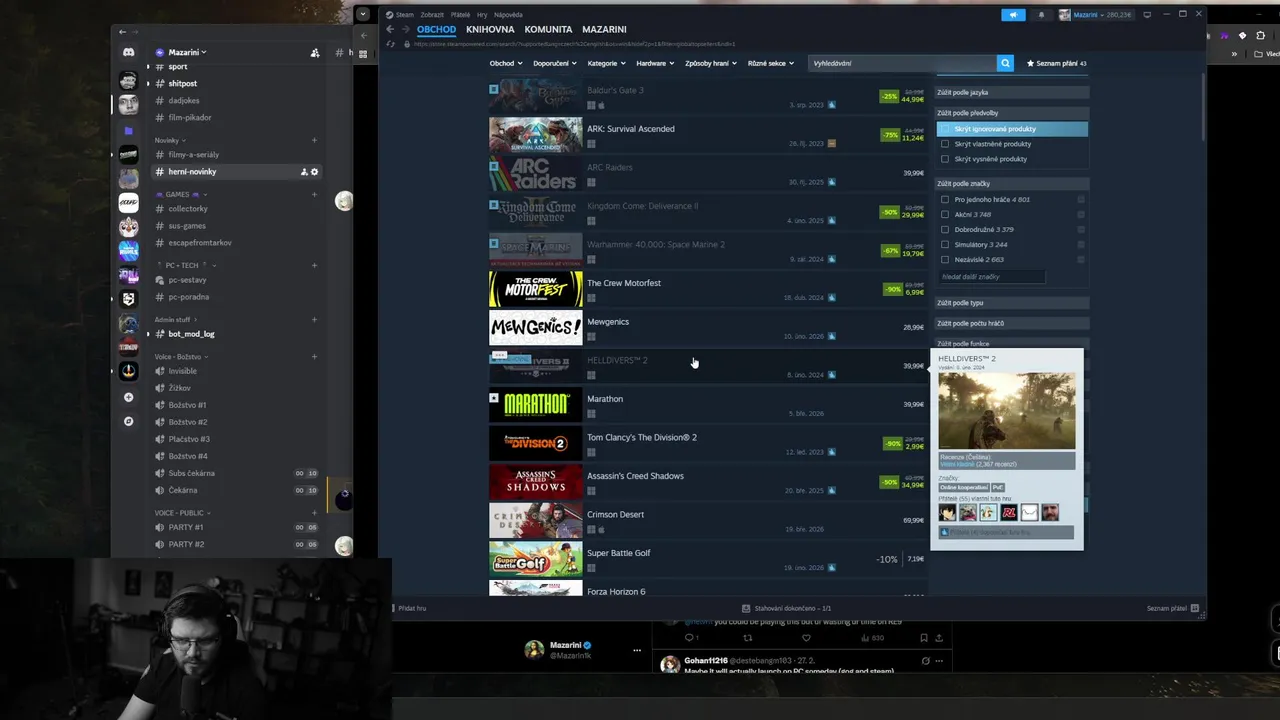Click the hledat další značky tag field
The width and height of the screenshot is (1280, 720).
(992, 277)
